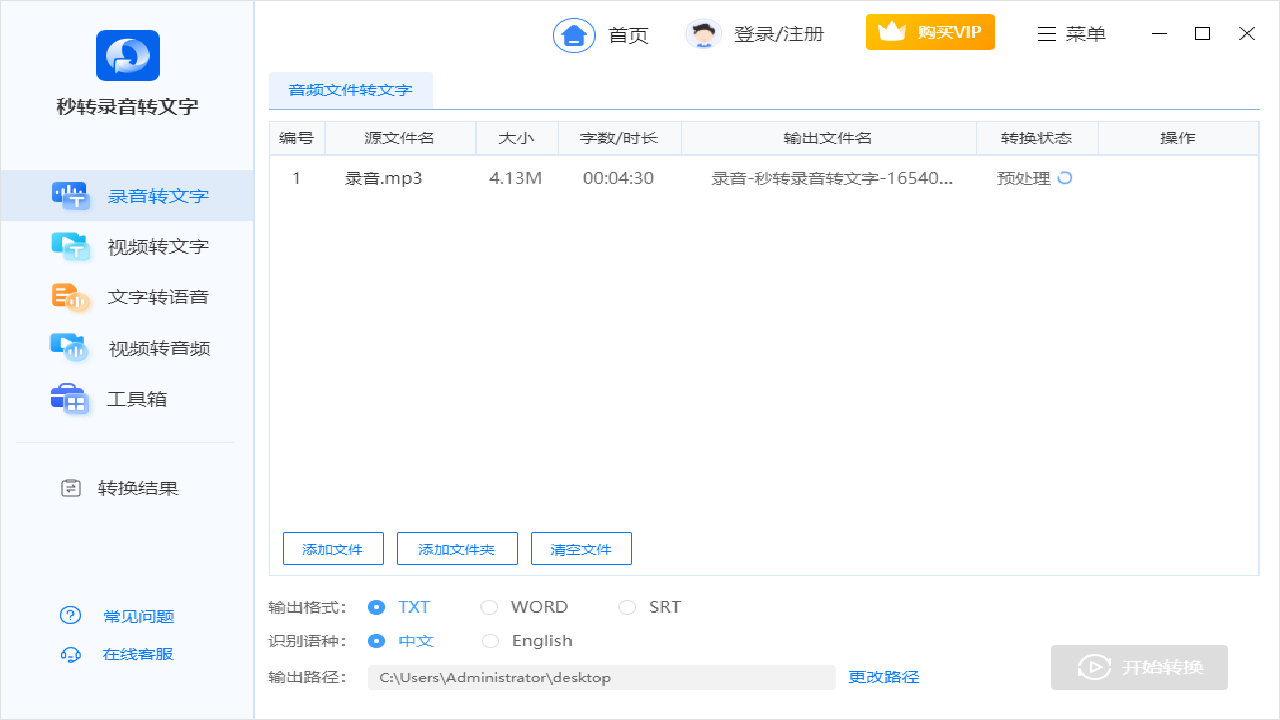Click 添加文件 to add files
The width and height of the screenshot is (1280, 720).
coord(333,548)
